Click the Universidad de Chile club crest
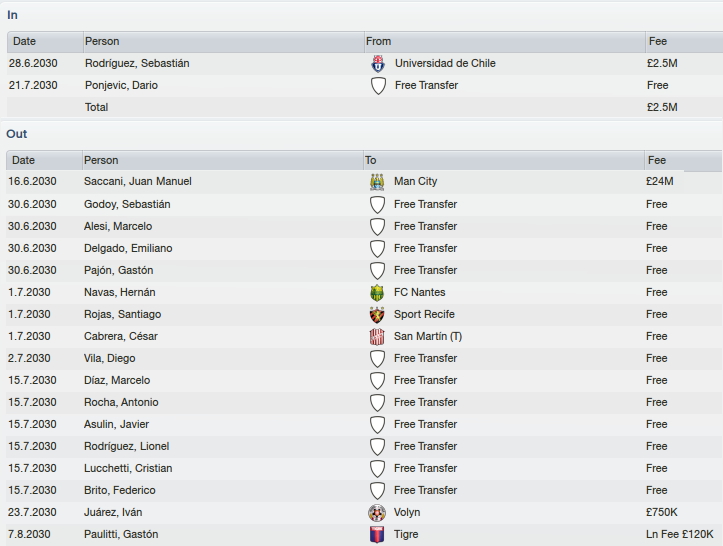Image resolution: width=723 pixels, height=546 pixels. pos(378,64)
